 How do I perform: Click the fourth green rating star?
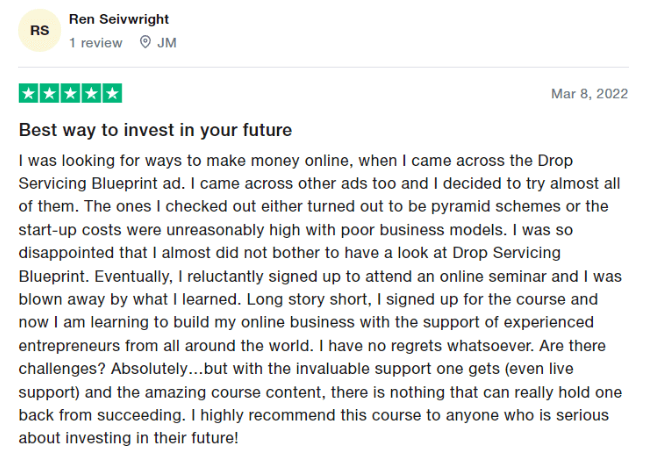pyautogui.click(x=91, y=93)
